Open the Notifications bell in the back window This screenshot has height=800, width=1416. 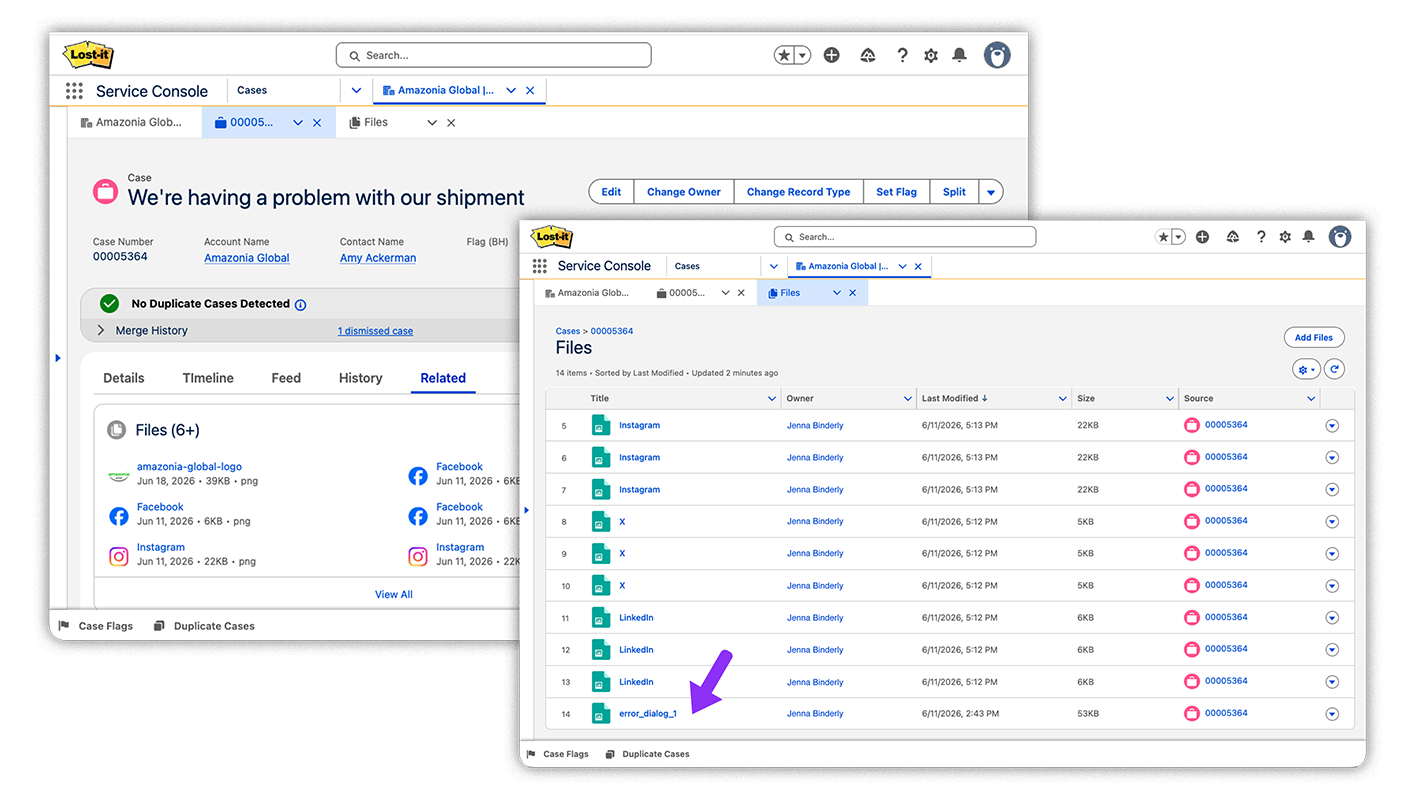click(959, 55)
